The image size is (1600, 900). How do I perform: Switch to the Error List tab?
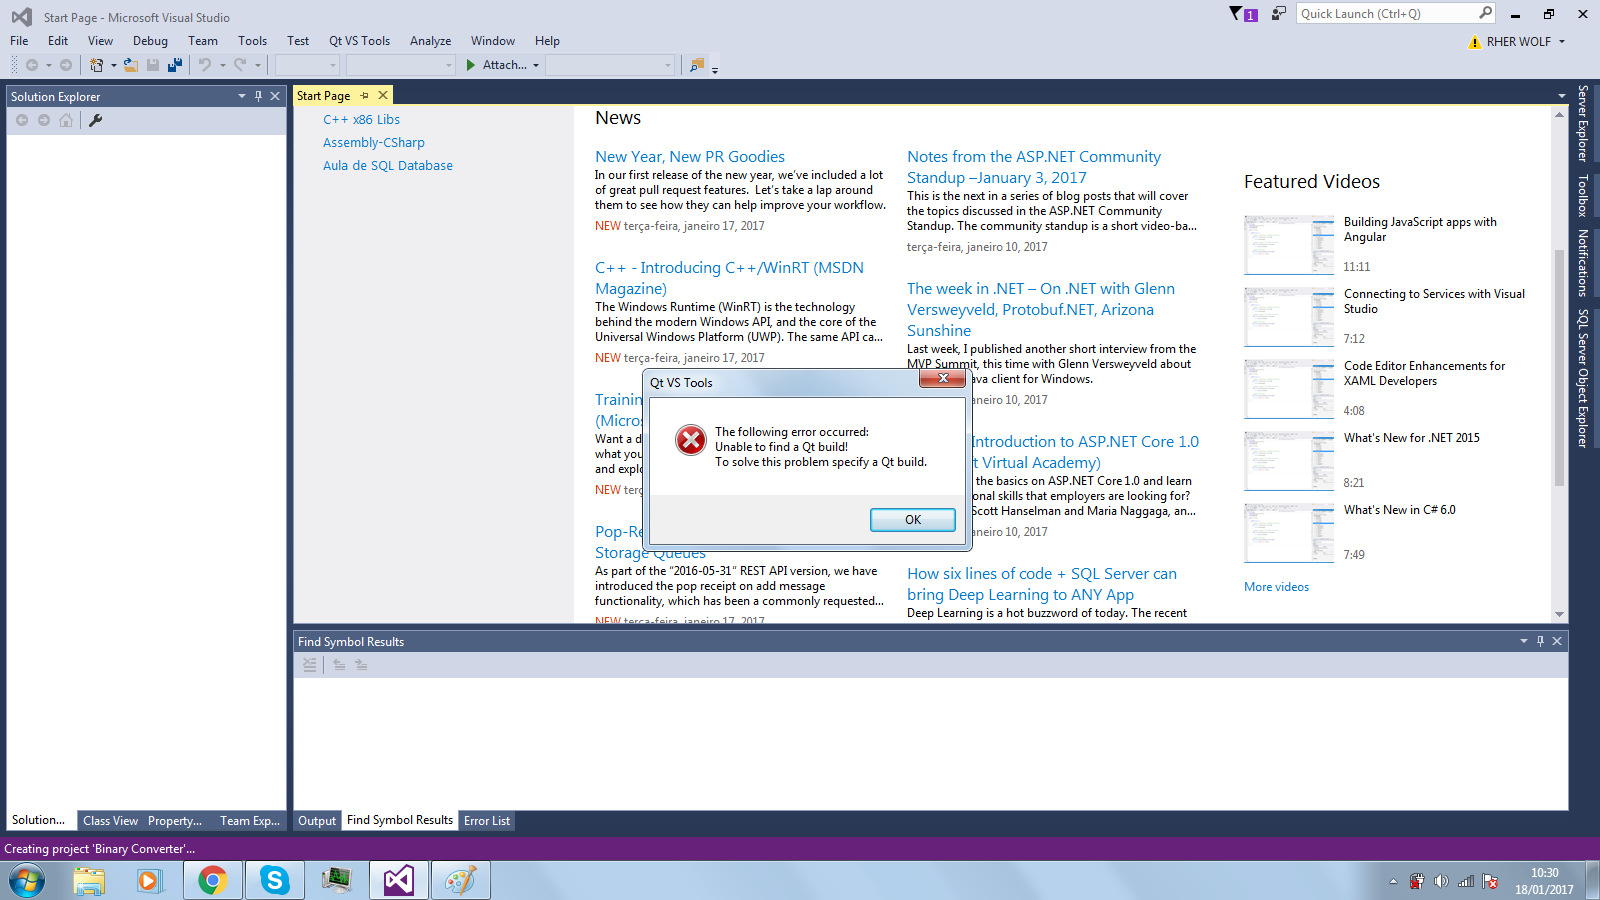tap(487, 821)
